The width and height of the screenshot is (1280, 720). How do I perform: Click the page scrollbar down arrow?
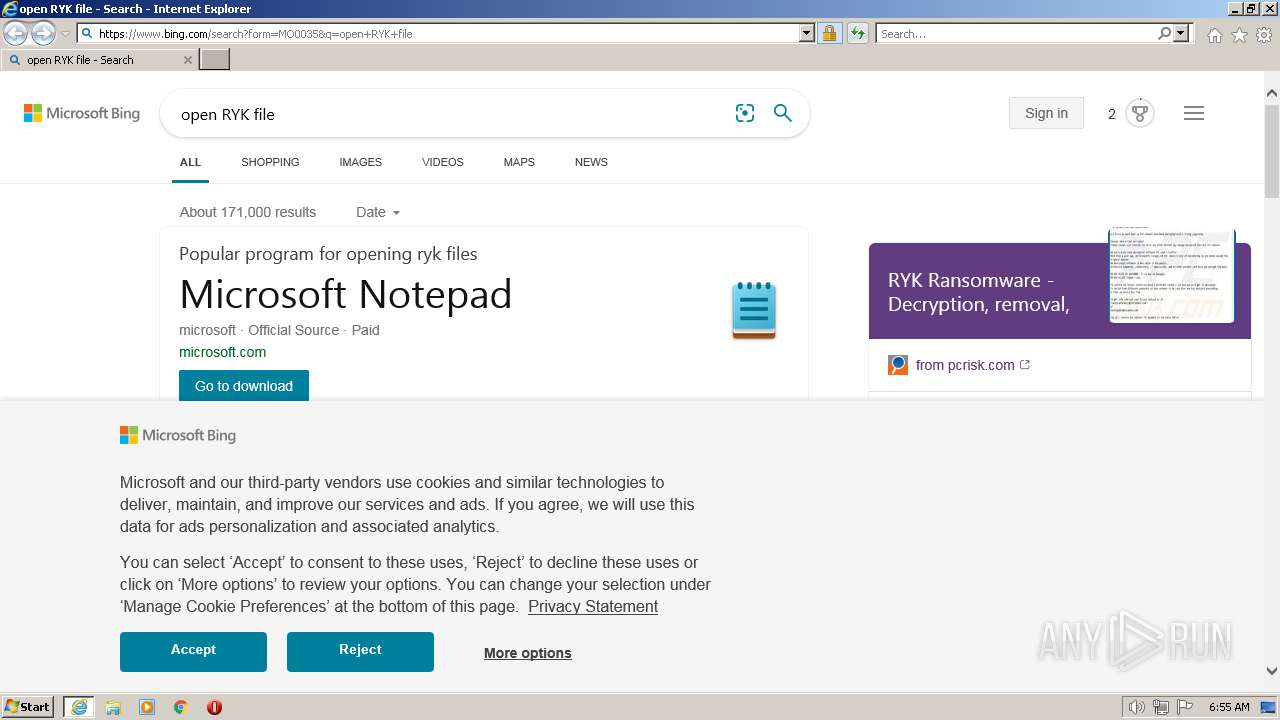click(x=1272, y=671)
